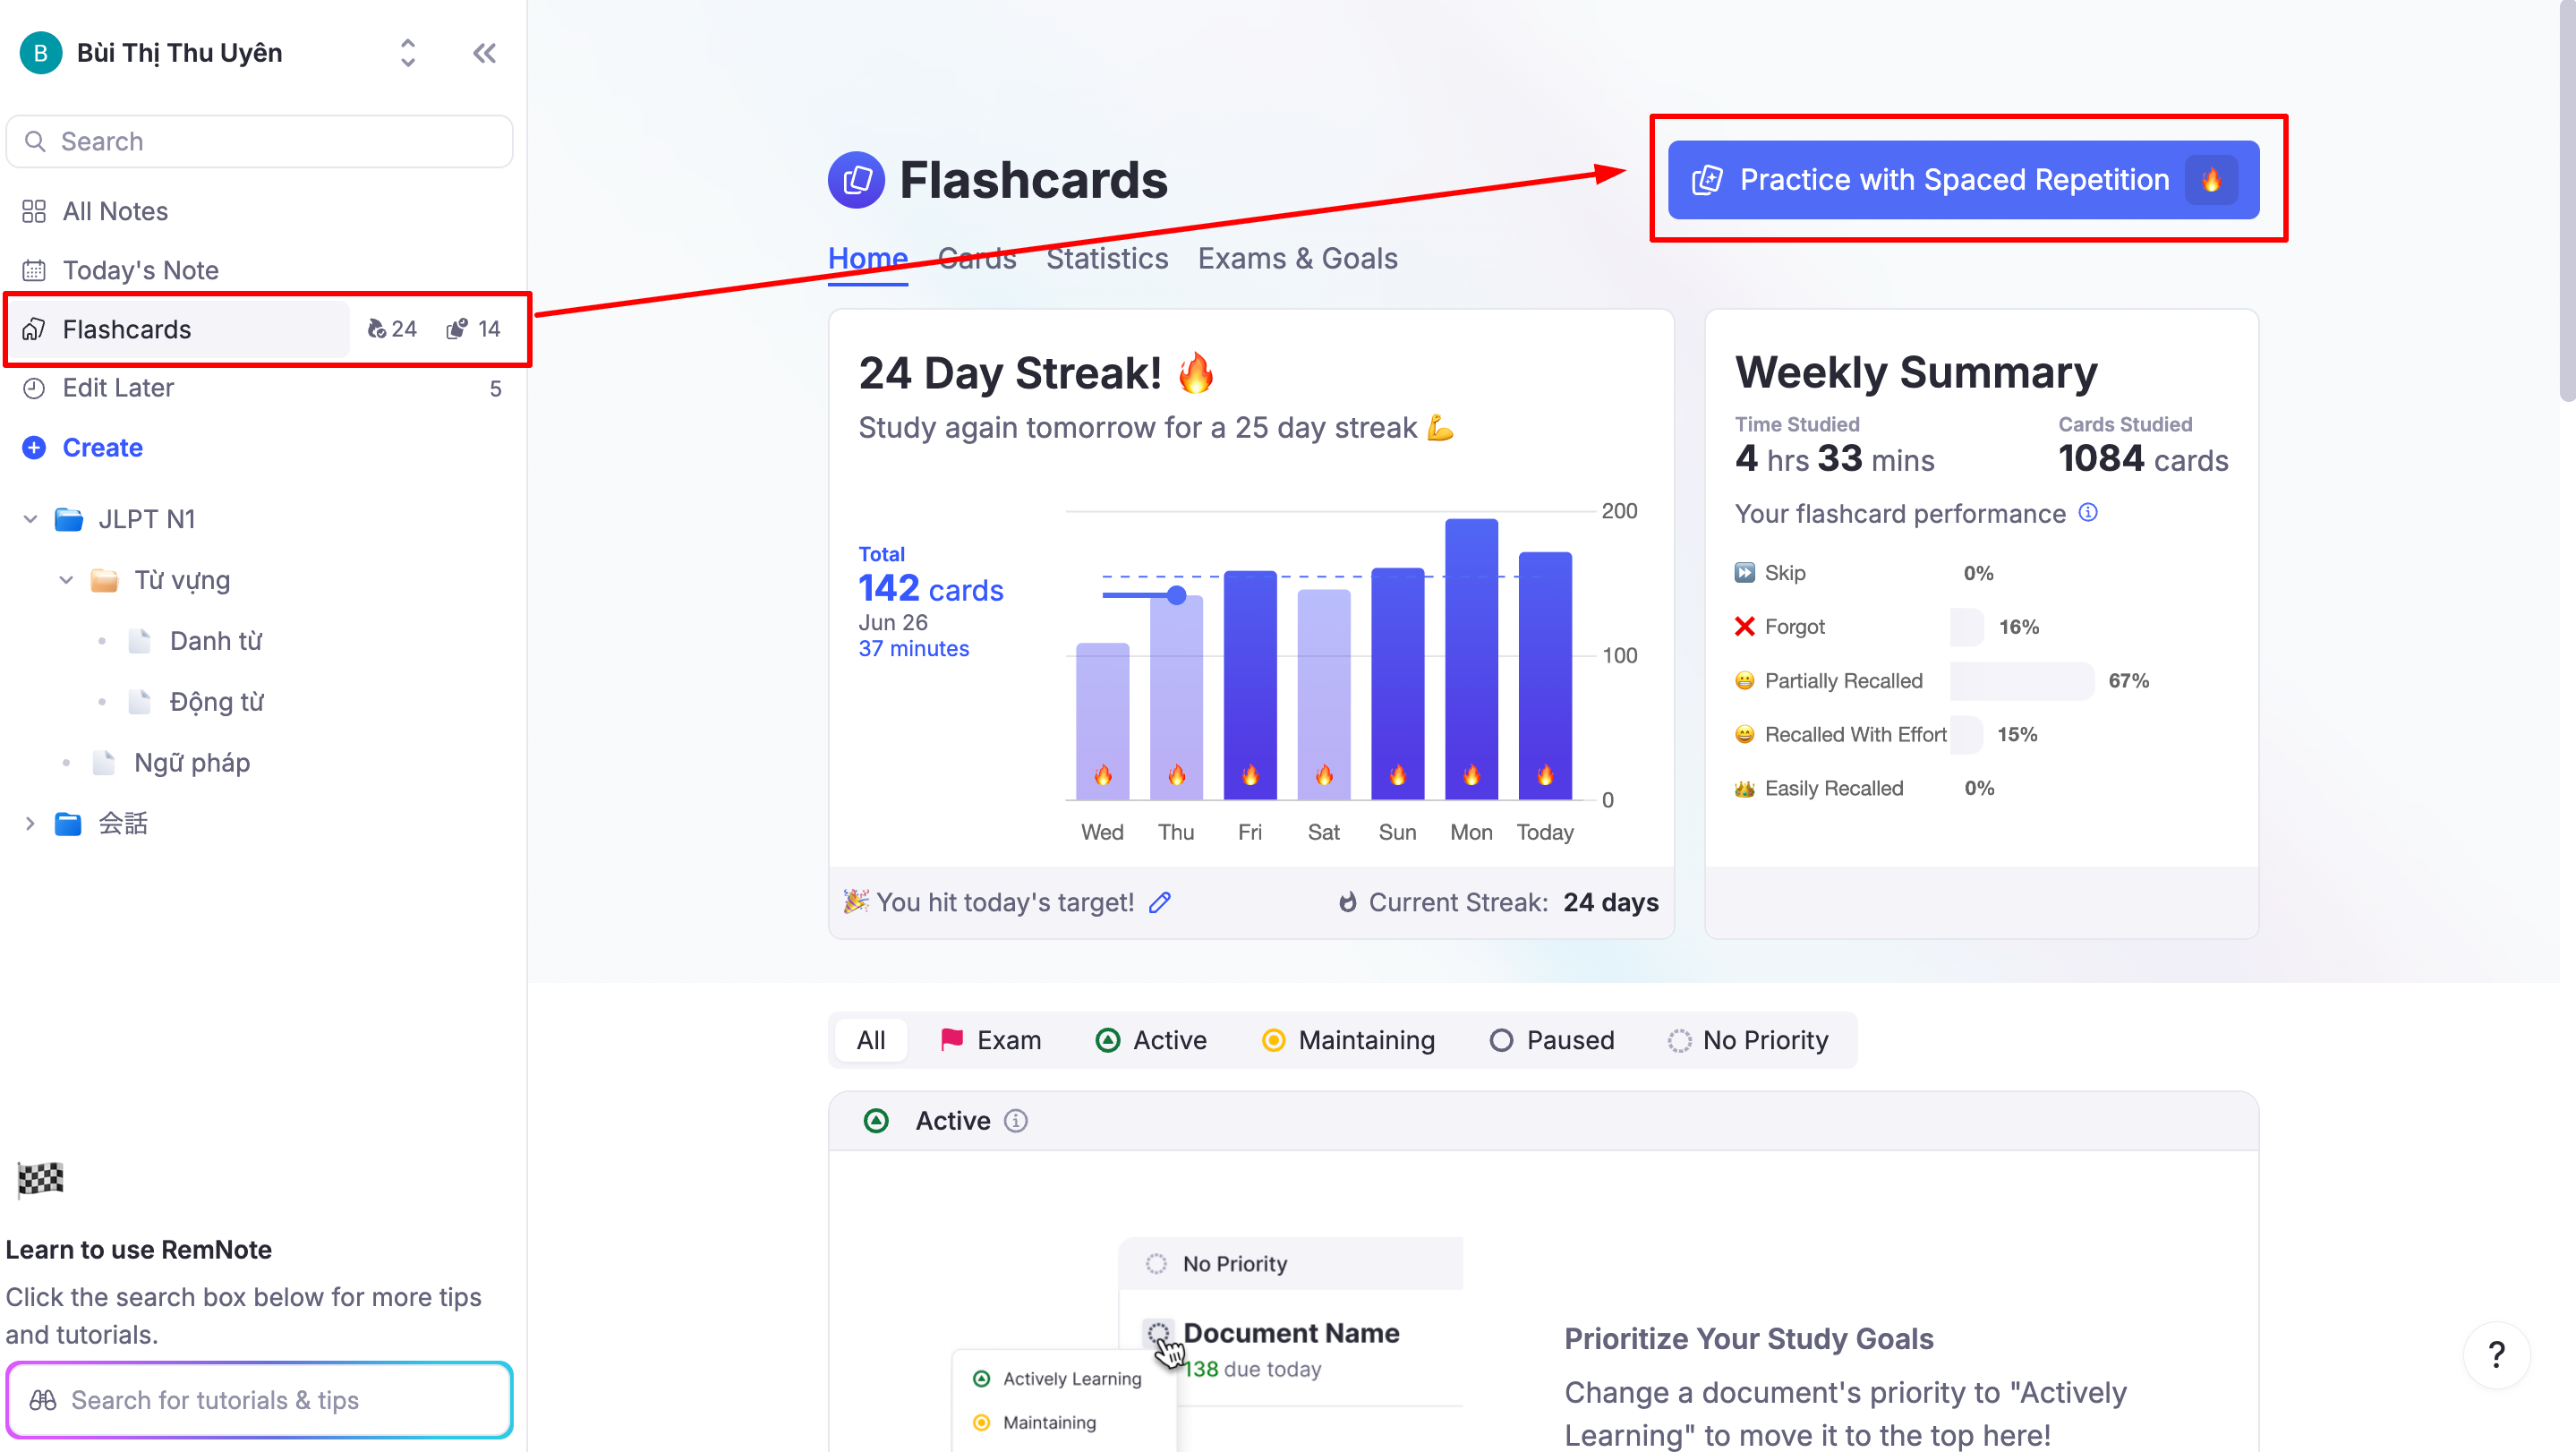Edit today's target with pencil icon
The width and height of the screenshot is (2576, 1452).
(1160, 902)
